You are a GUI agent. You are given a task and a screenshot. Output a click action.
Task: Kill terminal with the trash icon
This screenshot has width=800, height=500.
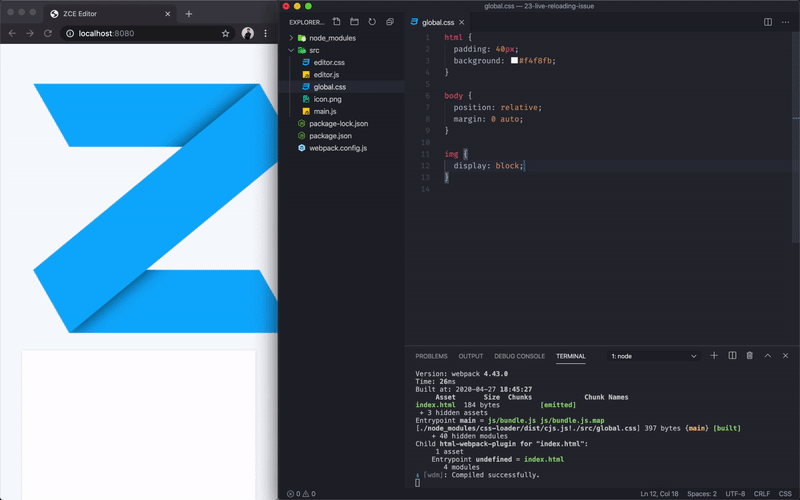749,356
